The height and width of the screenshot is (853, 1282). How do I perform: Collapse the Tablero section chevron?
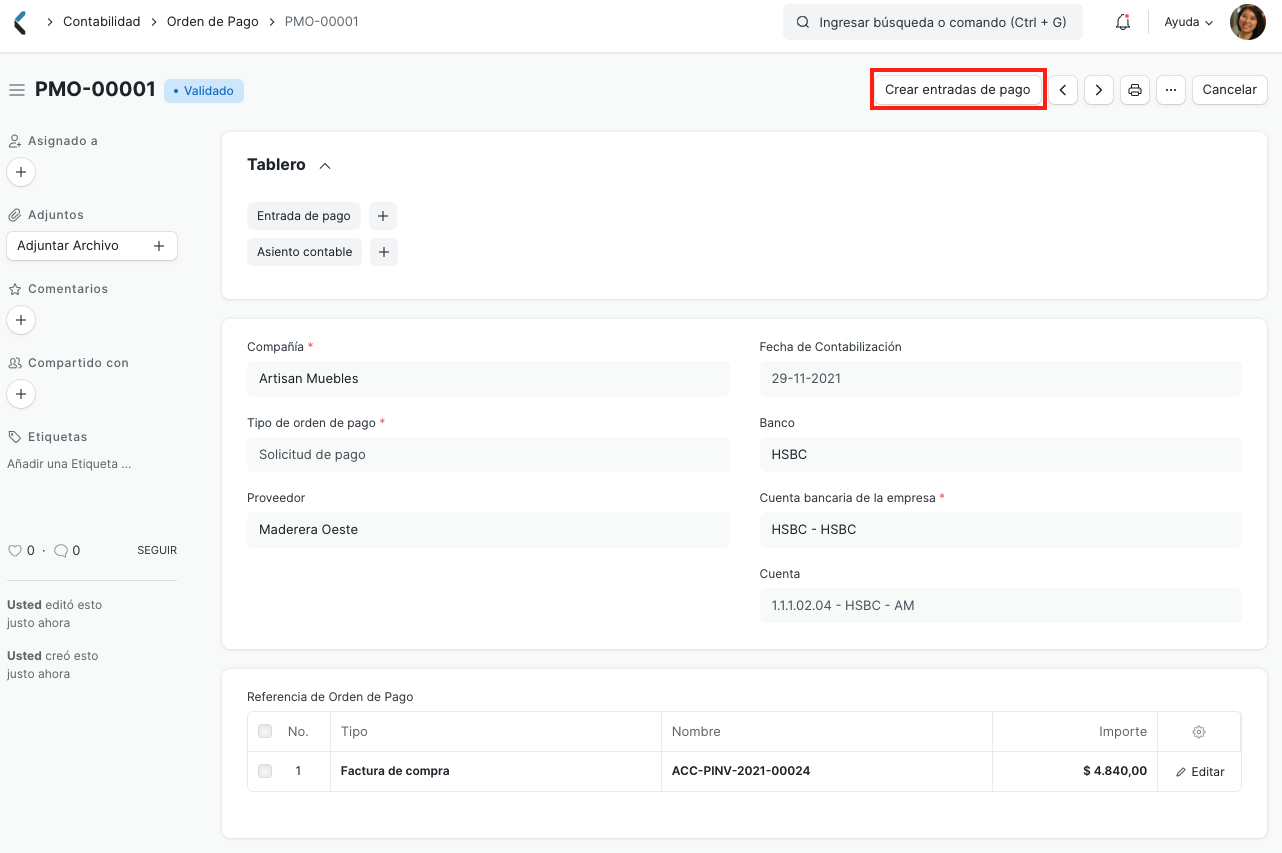coord(325,166)
